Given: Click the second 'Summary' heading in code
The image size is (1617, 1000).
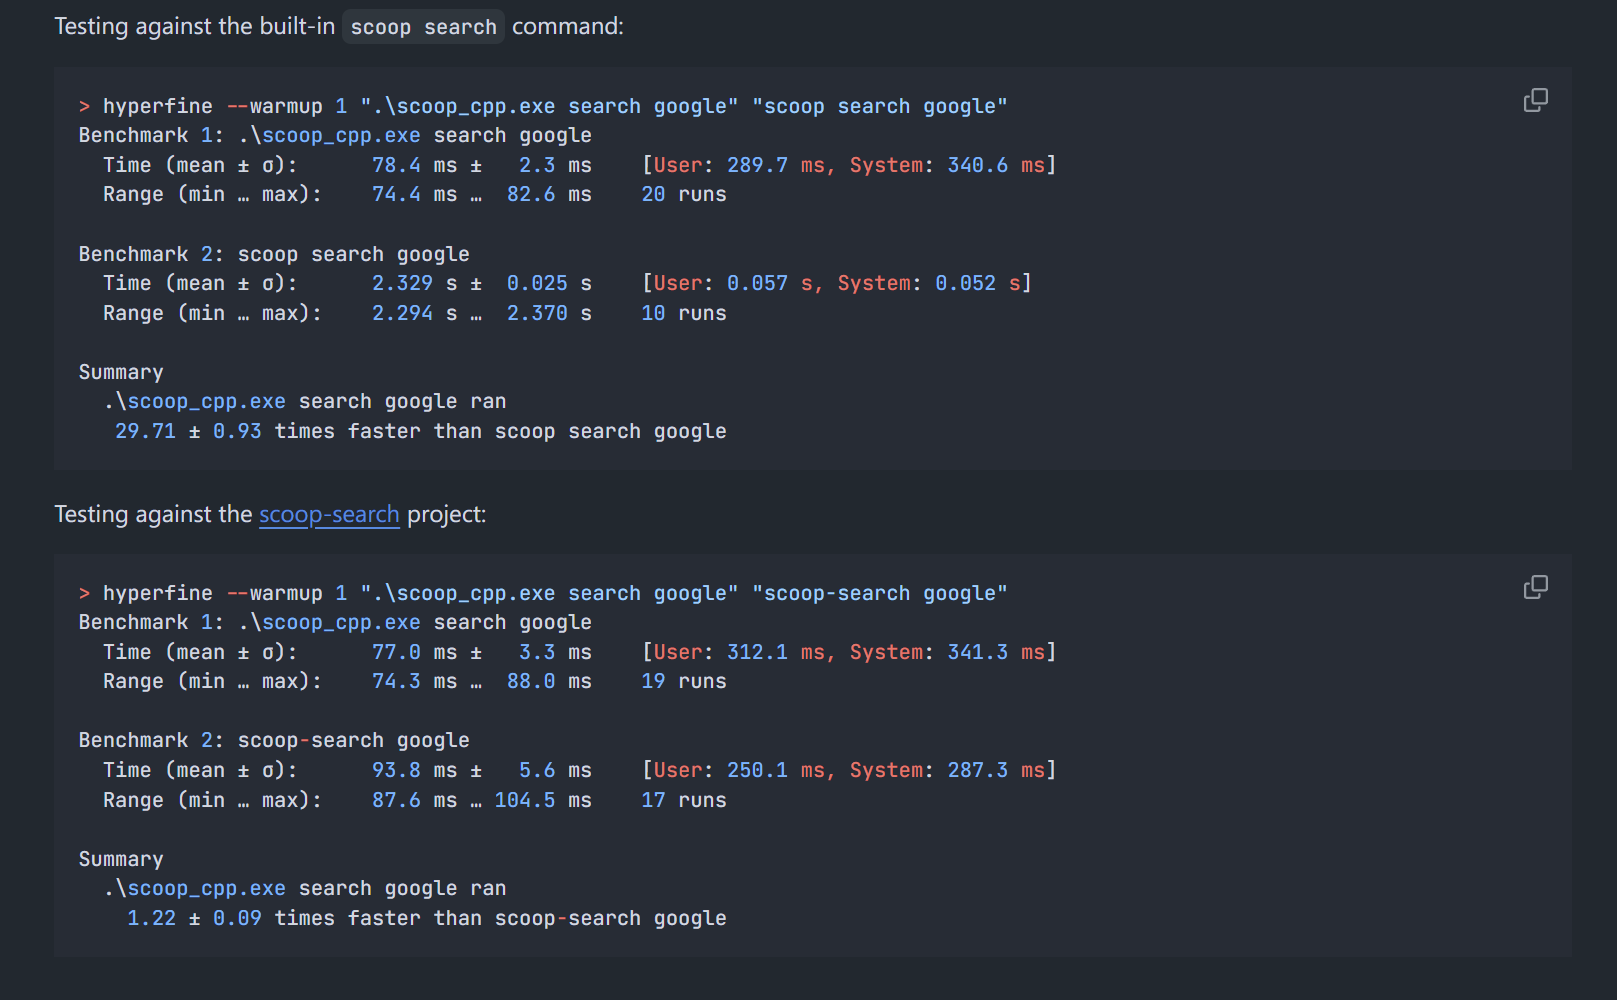Looking at the screenshot, I should (121, 859).
